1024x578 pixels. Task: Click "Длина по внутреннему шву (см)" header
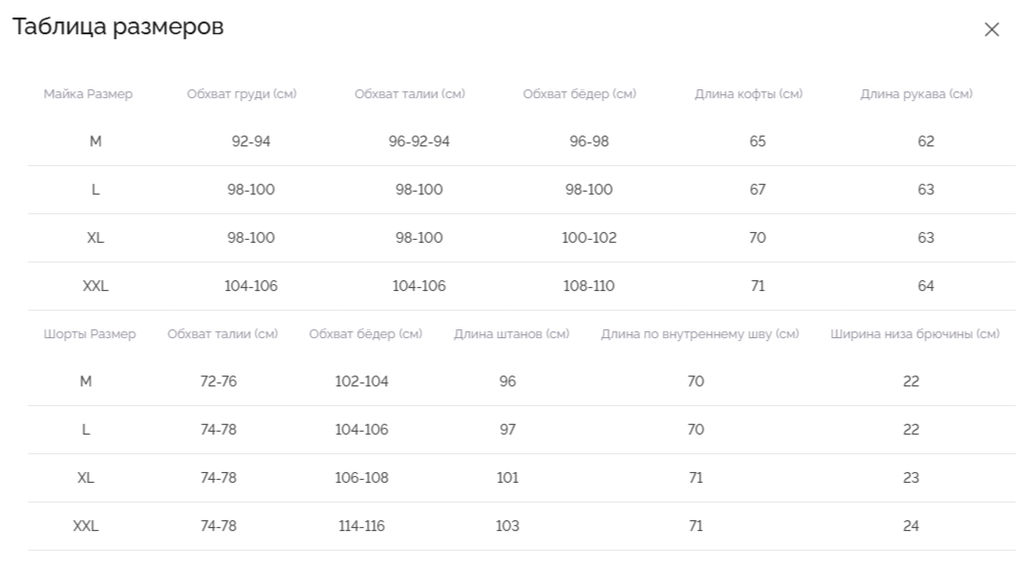pos(700,334)
